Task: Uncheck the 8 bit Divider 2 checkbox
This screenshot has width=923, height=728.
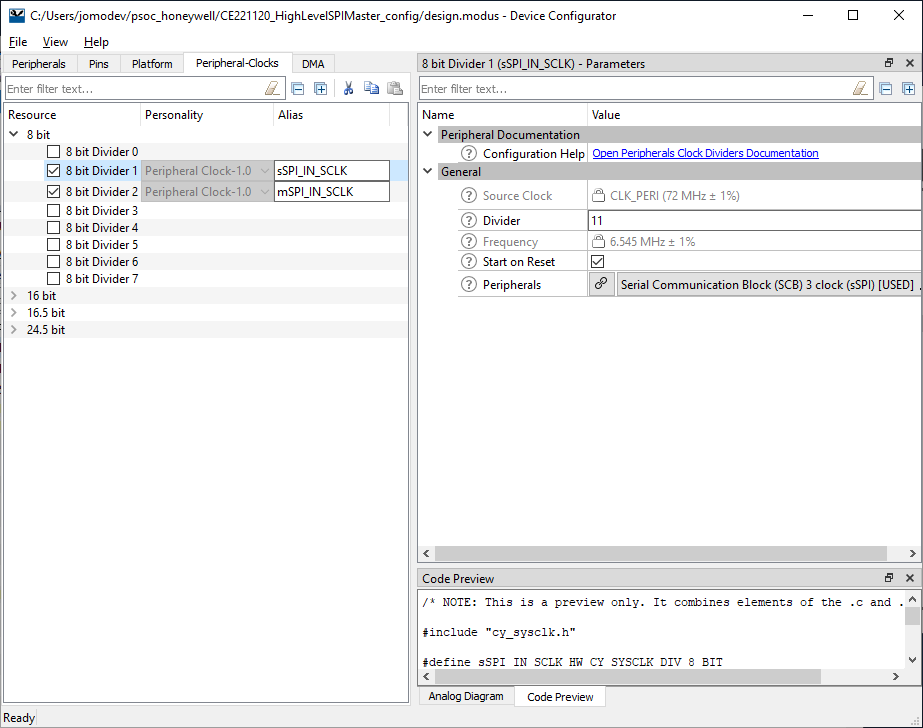Action: (x=53, y=191)
